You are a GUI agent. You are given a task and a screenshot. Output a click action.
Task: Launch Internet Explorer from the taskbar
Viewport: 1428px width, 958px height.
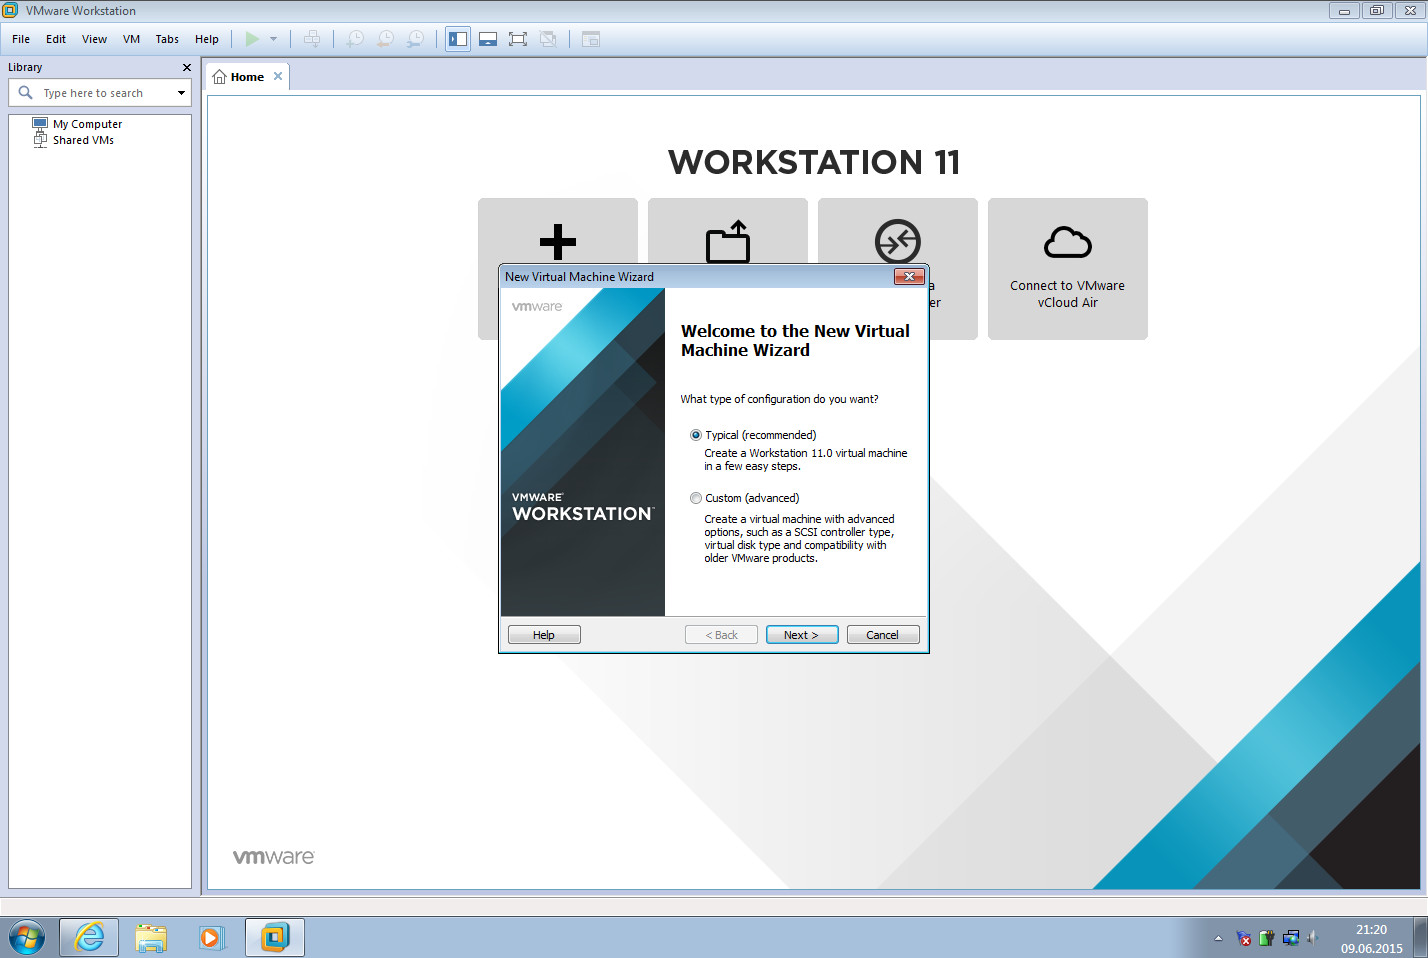pyautogui.click(x=89, y=938)
